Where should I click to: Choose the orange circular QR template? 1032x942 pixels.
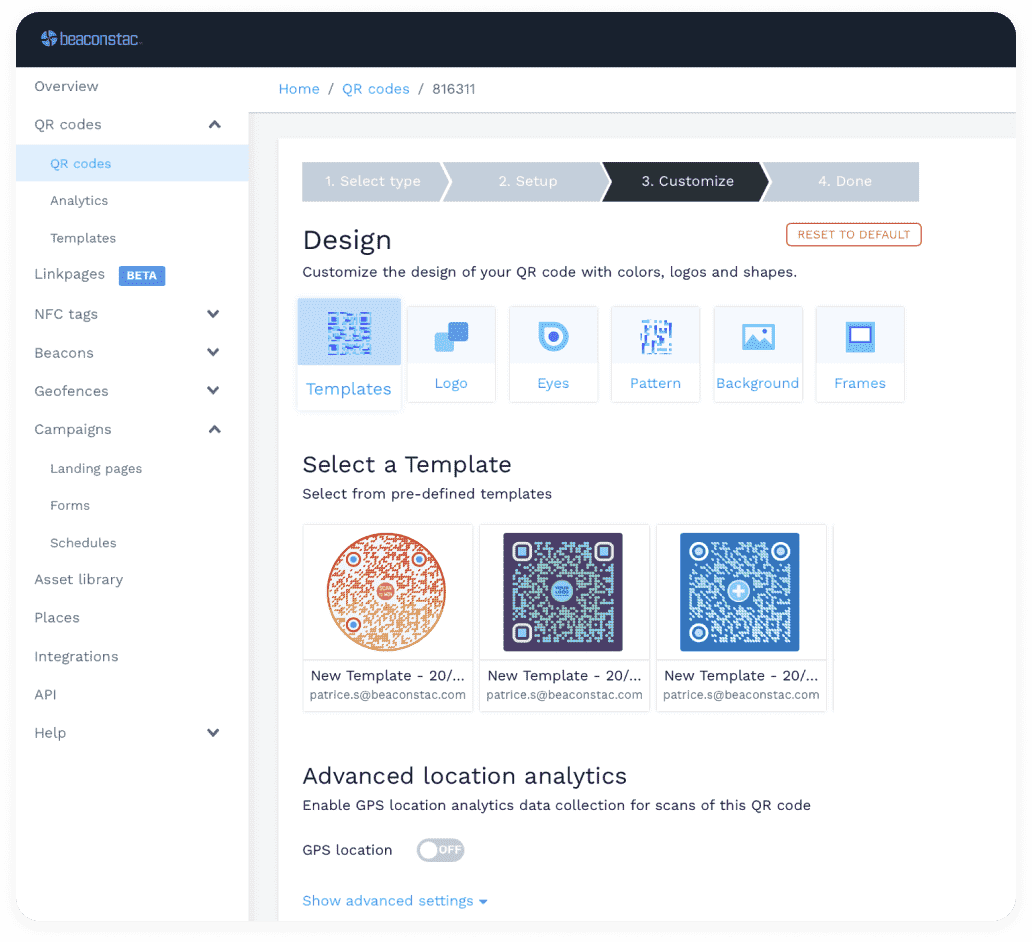pyautogui.click(x=386, y=592)
